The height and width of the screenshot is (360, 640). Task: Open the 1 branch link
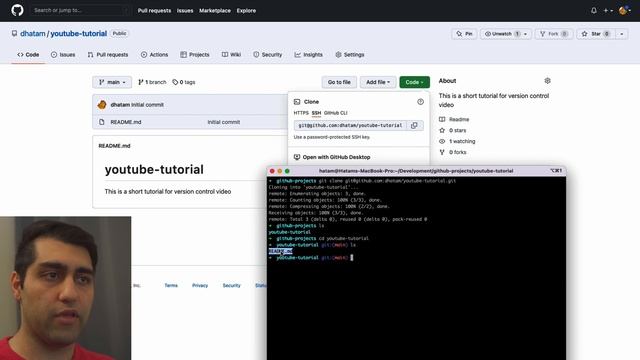click(x=152, y=82)
